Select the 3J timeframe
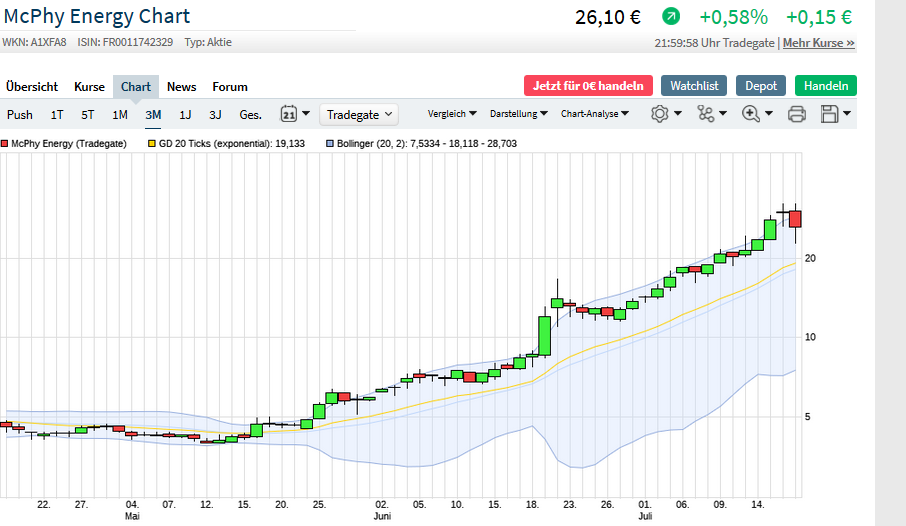 coord(215,114)
